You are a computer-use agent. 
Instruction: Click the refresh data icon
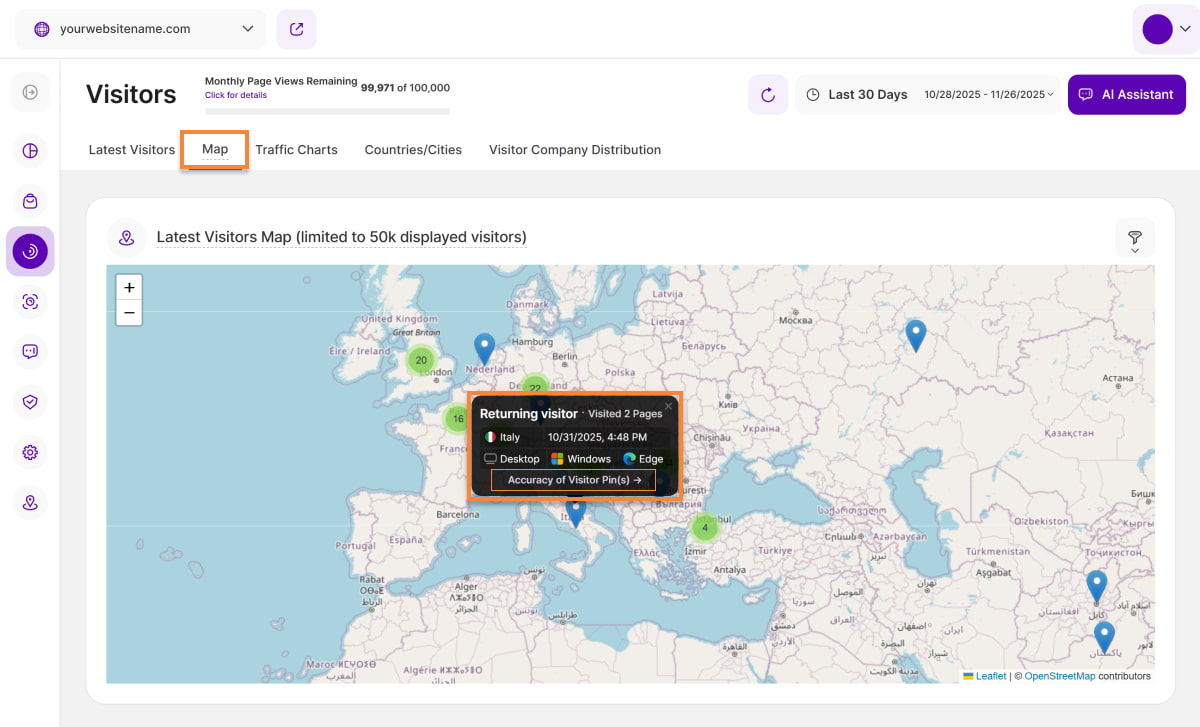(767, 95)
